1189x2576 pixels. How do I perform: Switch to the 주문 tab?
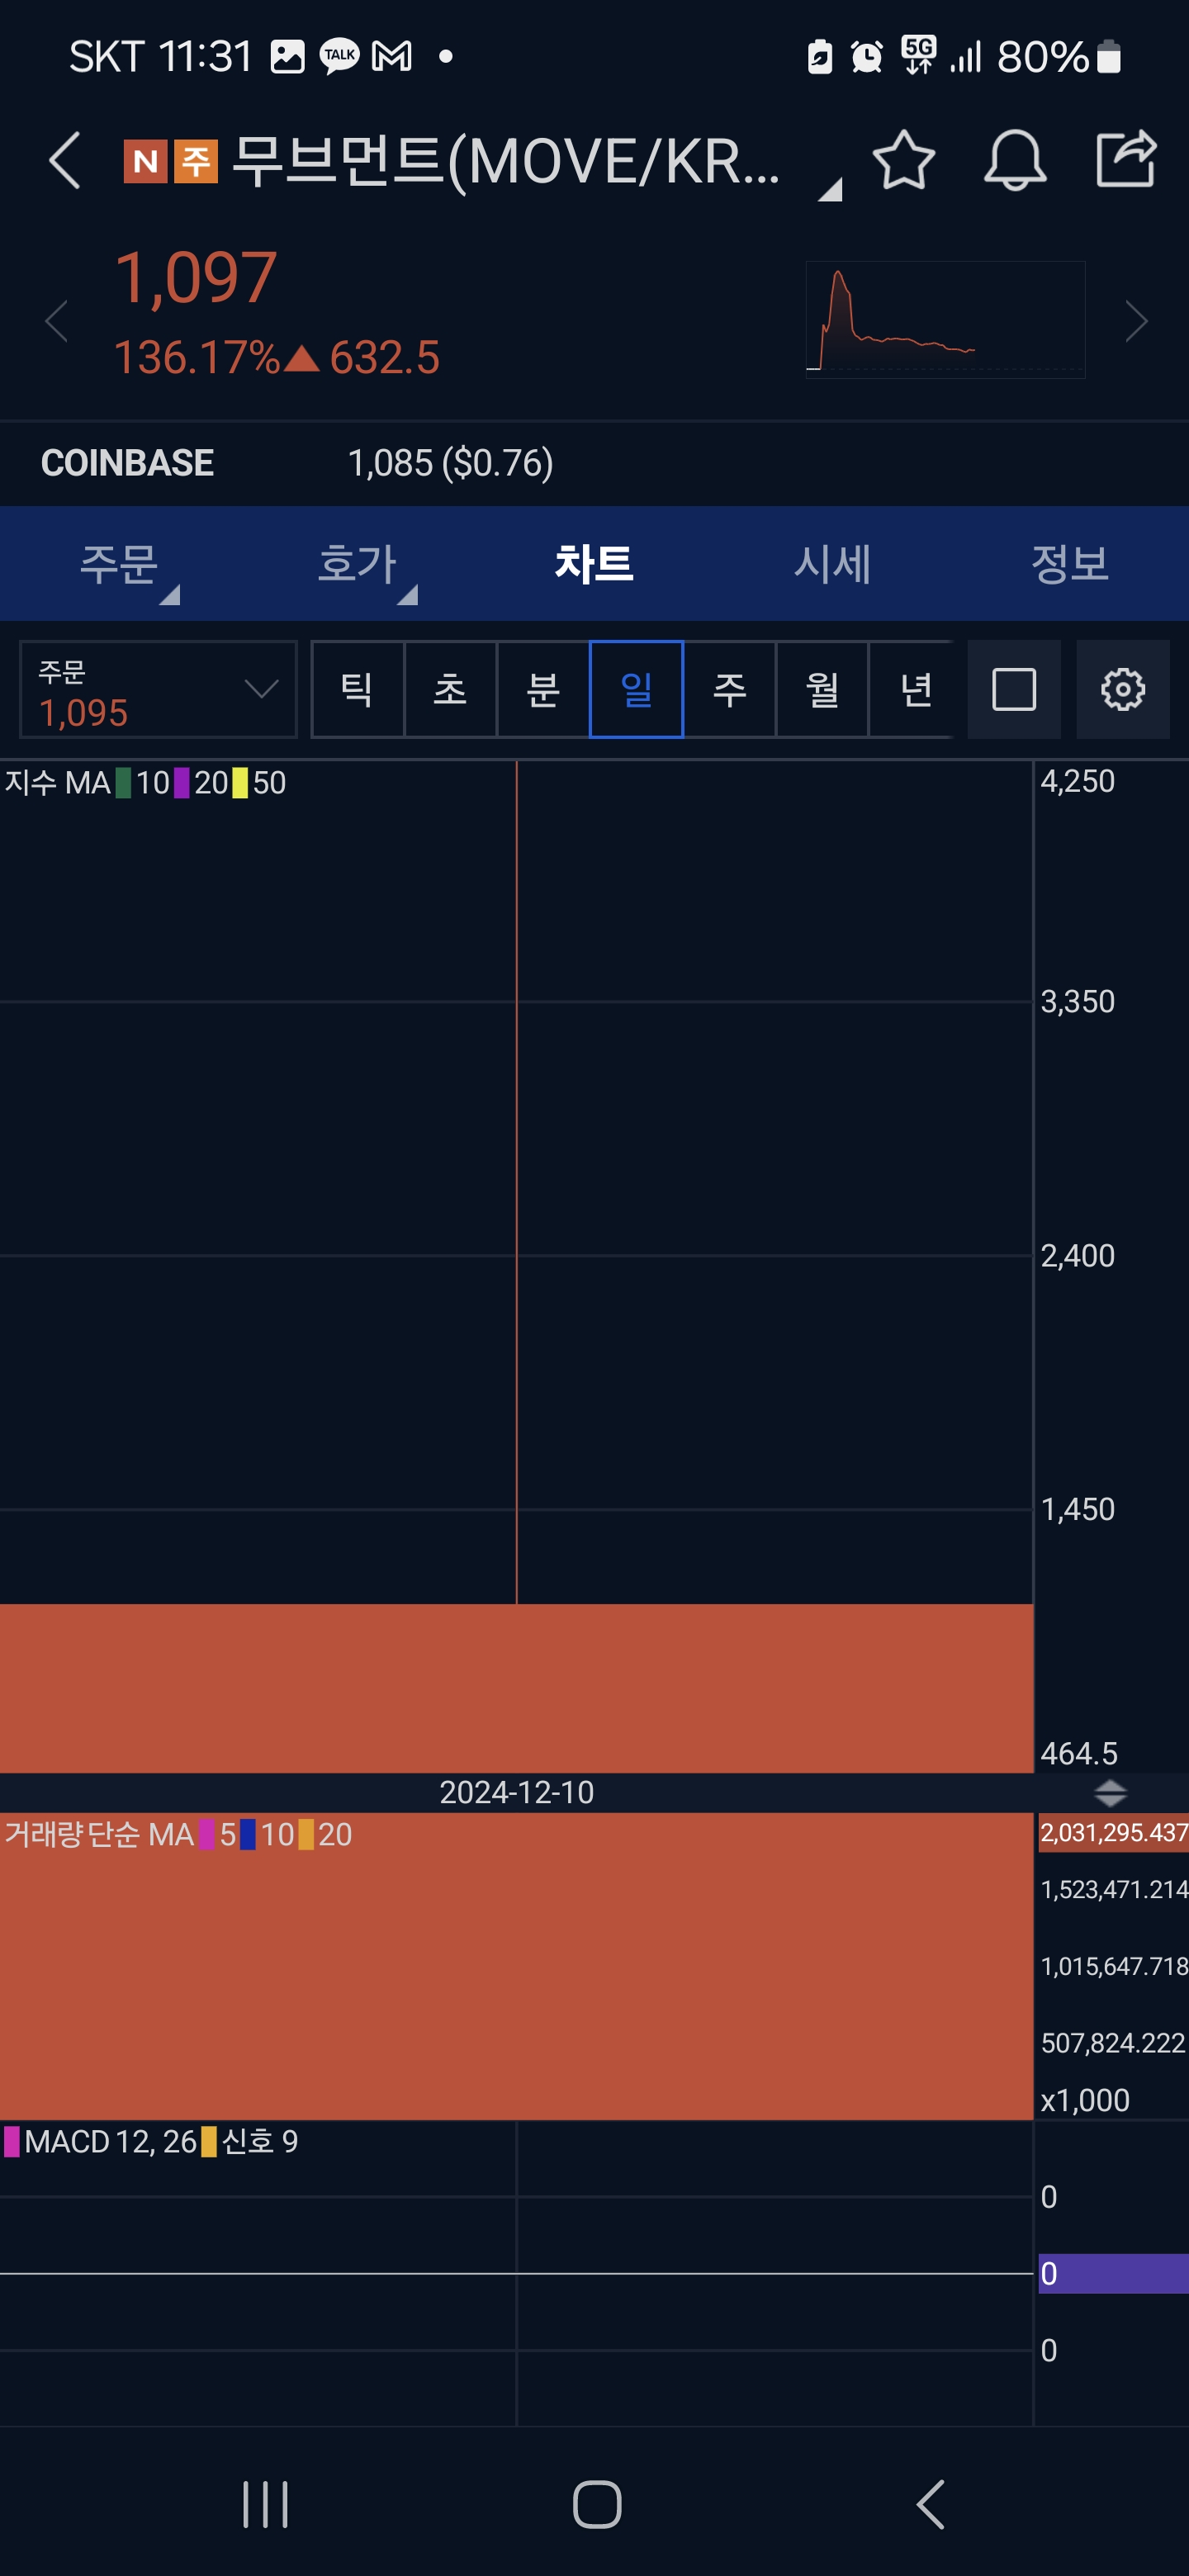(119, 564)
